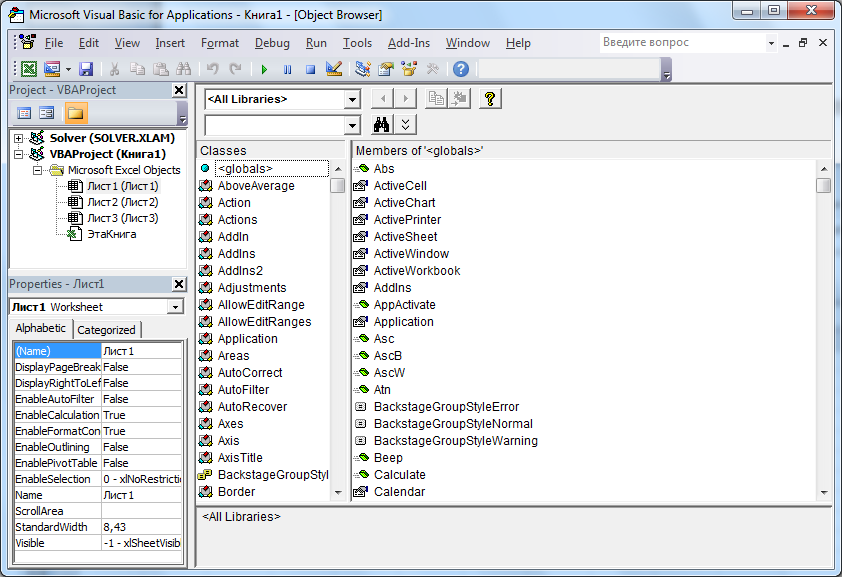
Task: Click View Definition icon in Object Browser
Action: point(460,99)
